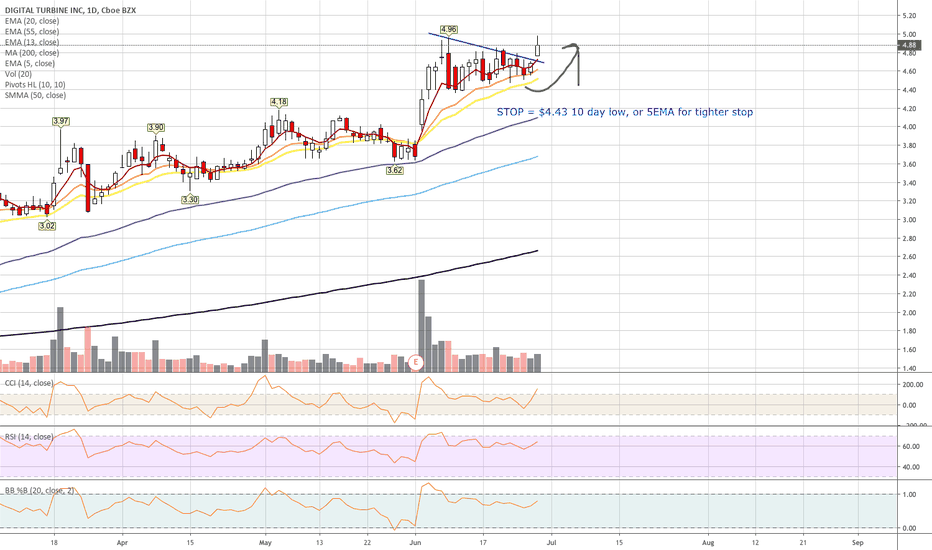Click the 3.02 pivot low label

(47, 226)
